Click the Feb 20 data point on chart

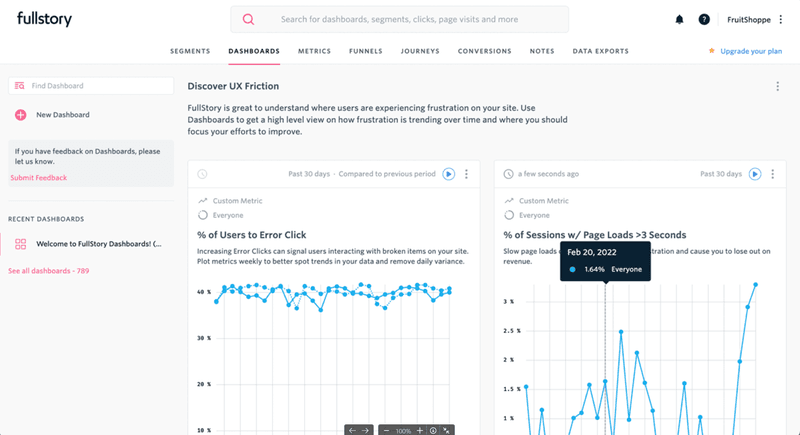(605, 381)
